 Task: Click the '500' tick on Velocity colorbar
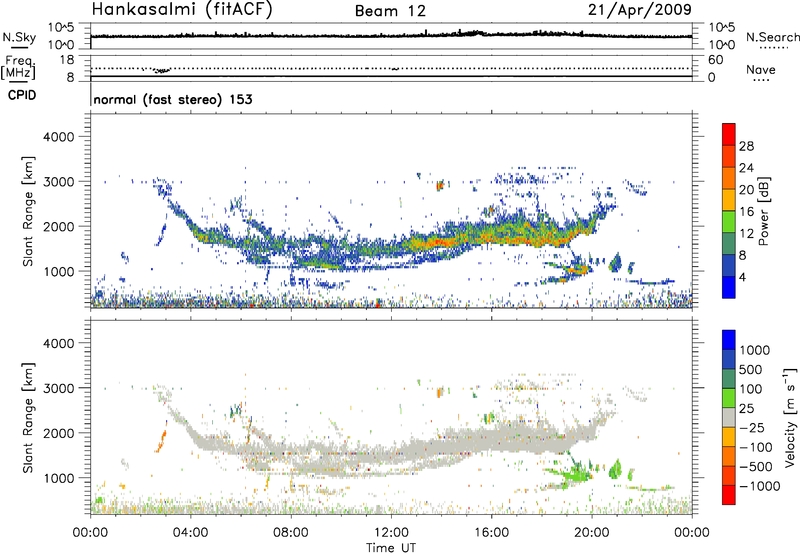(751, 369)
